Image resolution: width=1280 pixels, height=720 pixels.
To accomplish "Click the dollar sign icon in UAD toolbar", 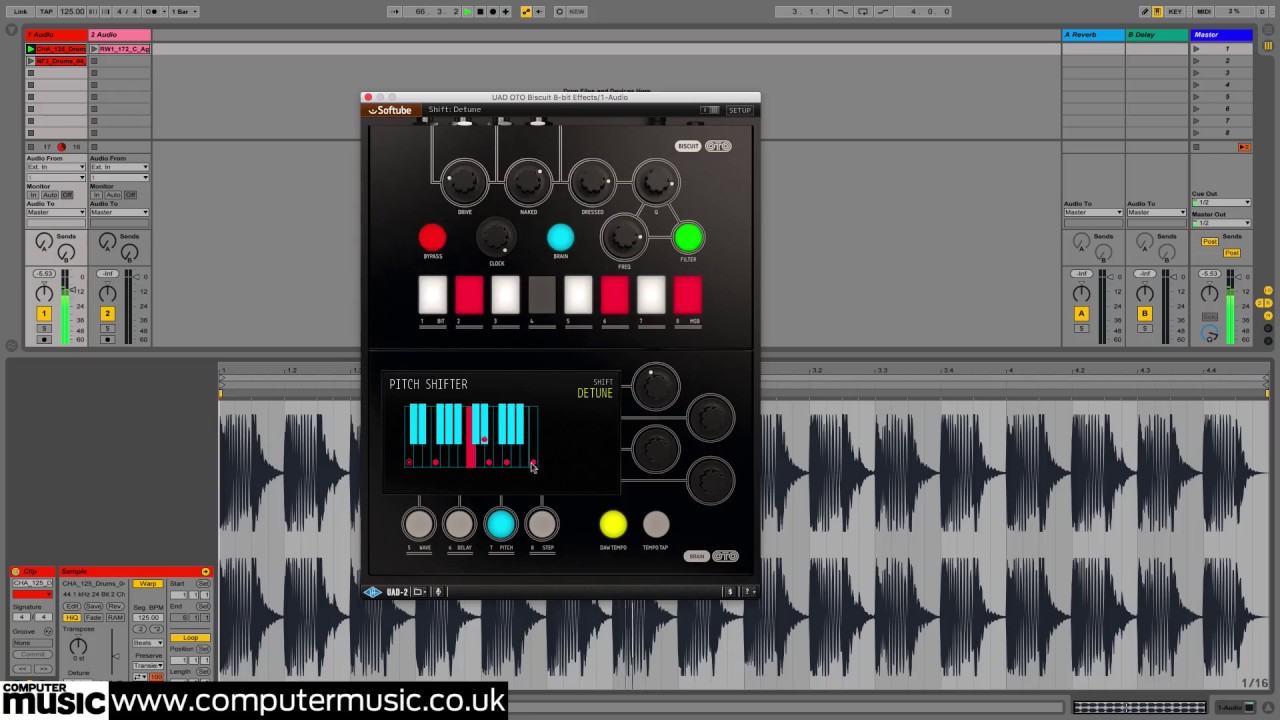I will tap(731, 592).
